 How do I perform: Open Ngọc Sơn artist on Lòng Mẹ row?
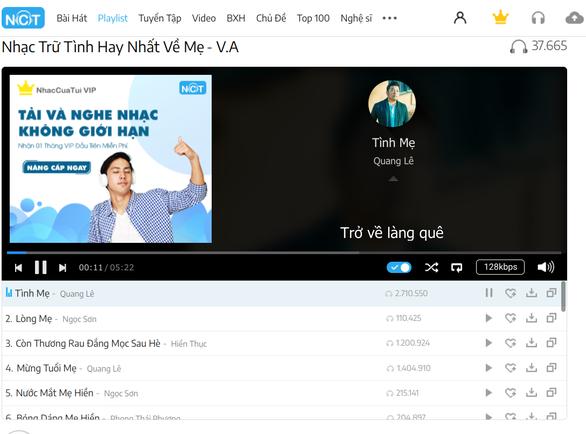click(79, 319)
